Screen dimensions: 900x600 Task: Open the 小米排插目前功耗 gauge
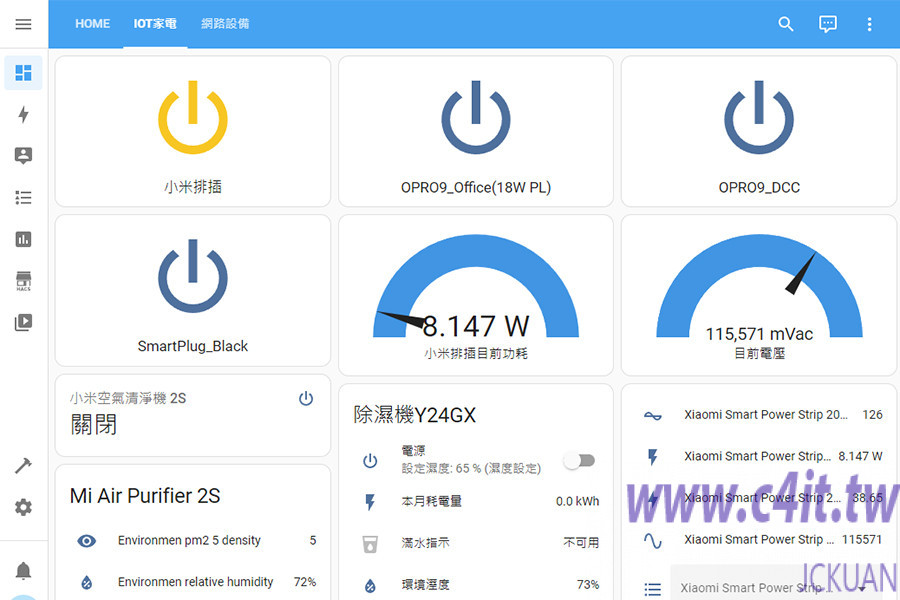(476, 295)
